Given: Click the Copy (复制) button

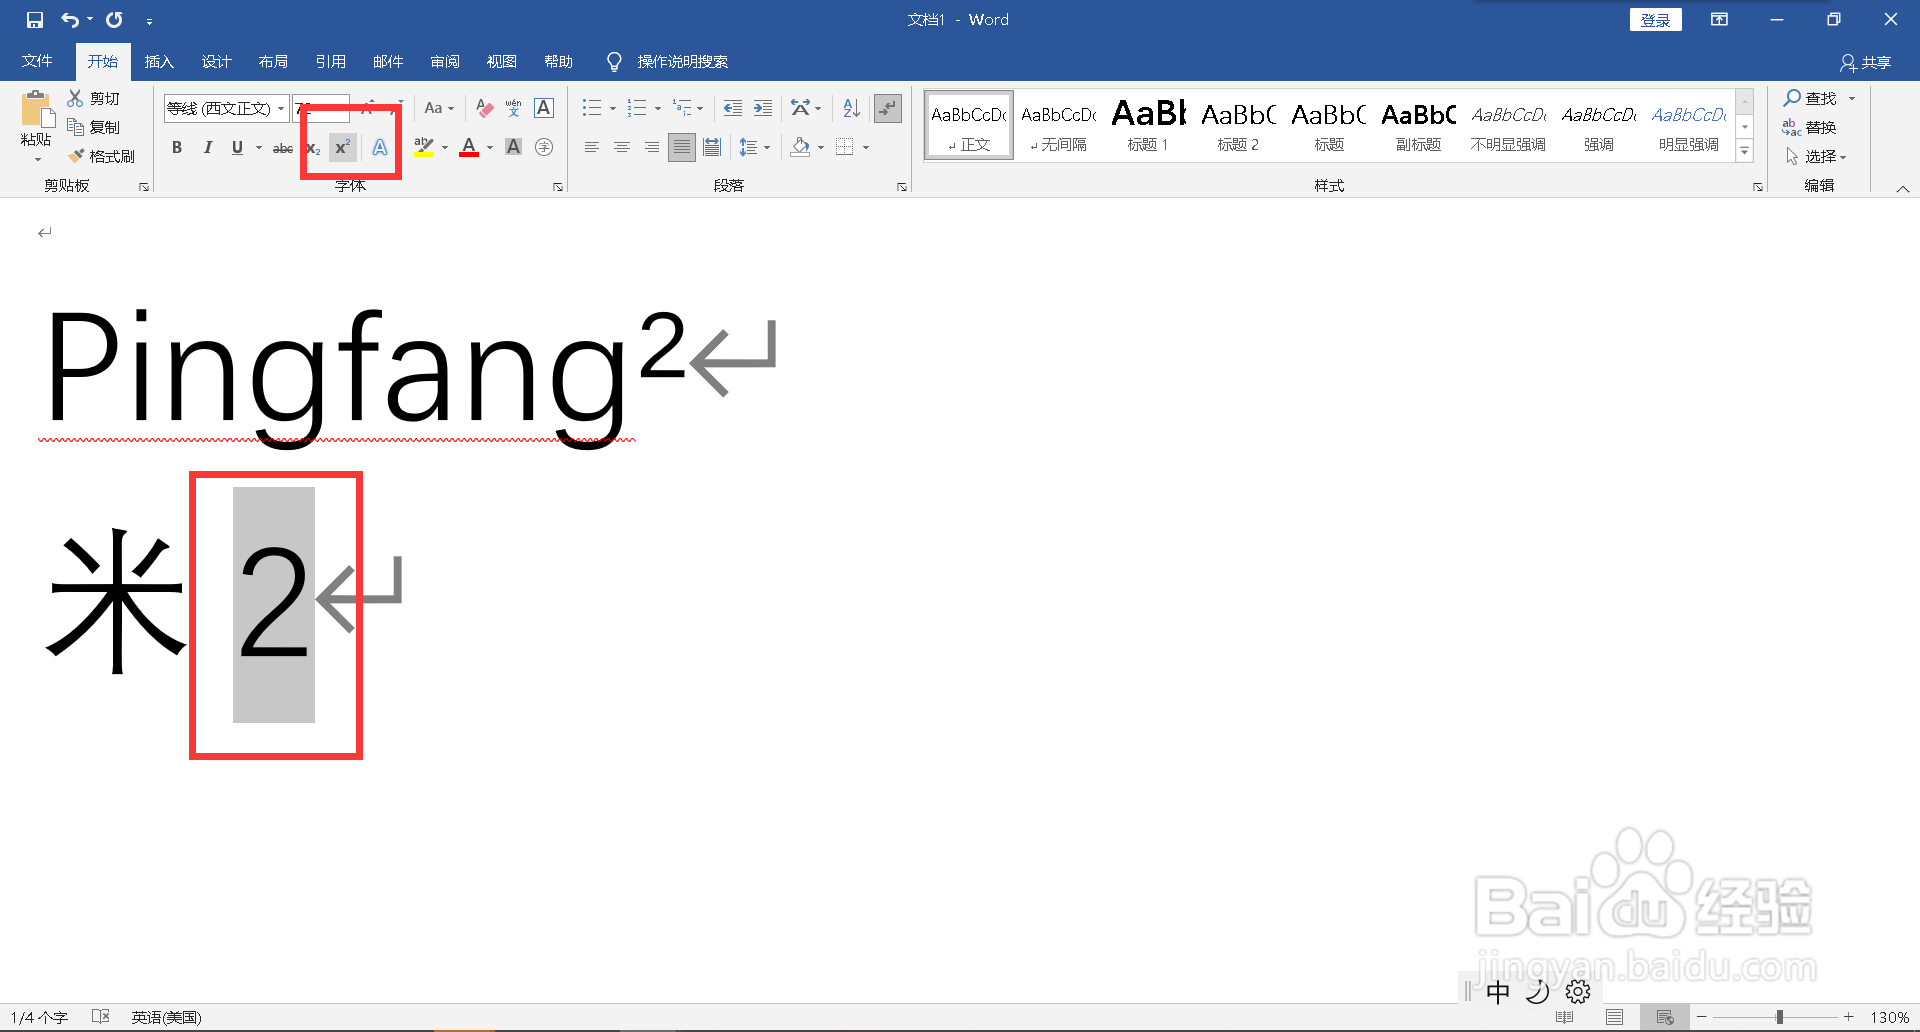Looking at the screenshot, I should tap(93, 127).
